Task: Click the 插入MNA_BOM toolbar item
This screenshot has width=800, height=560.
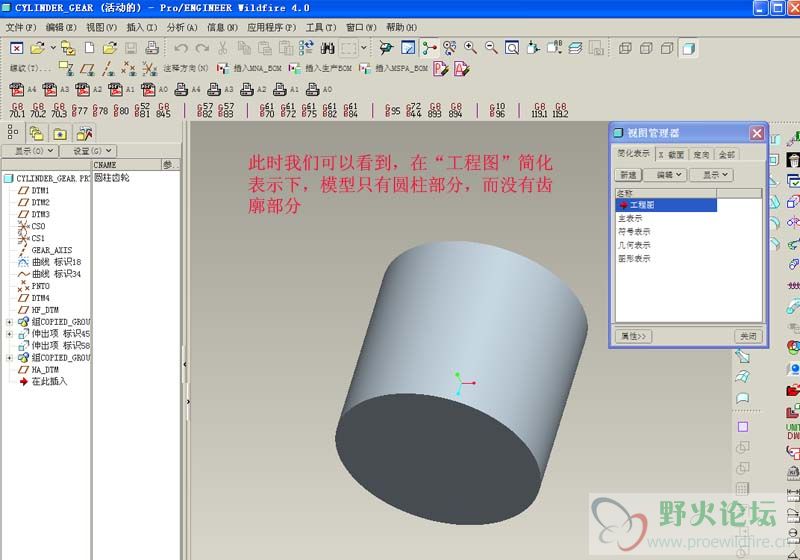Action: [249, 68]
